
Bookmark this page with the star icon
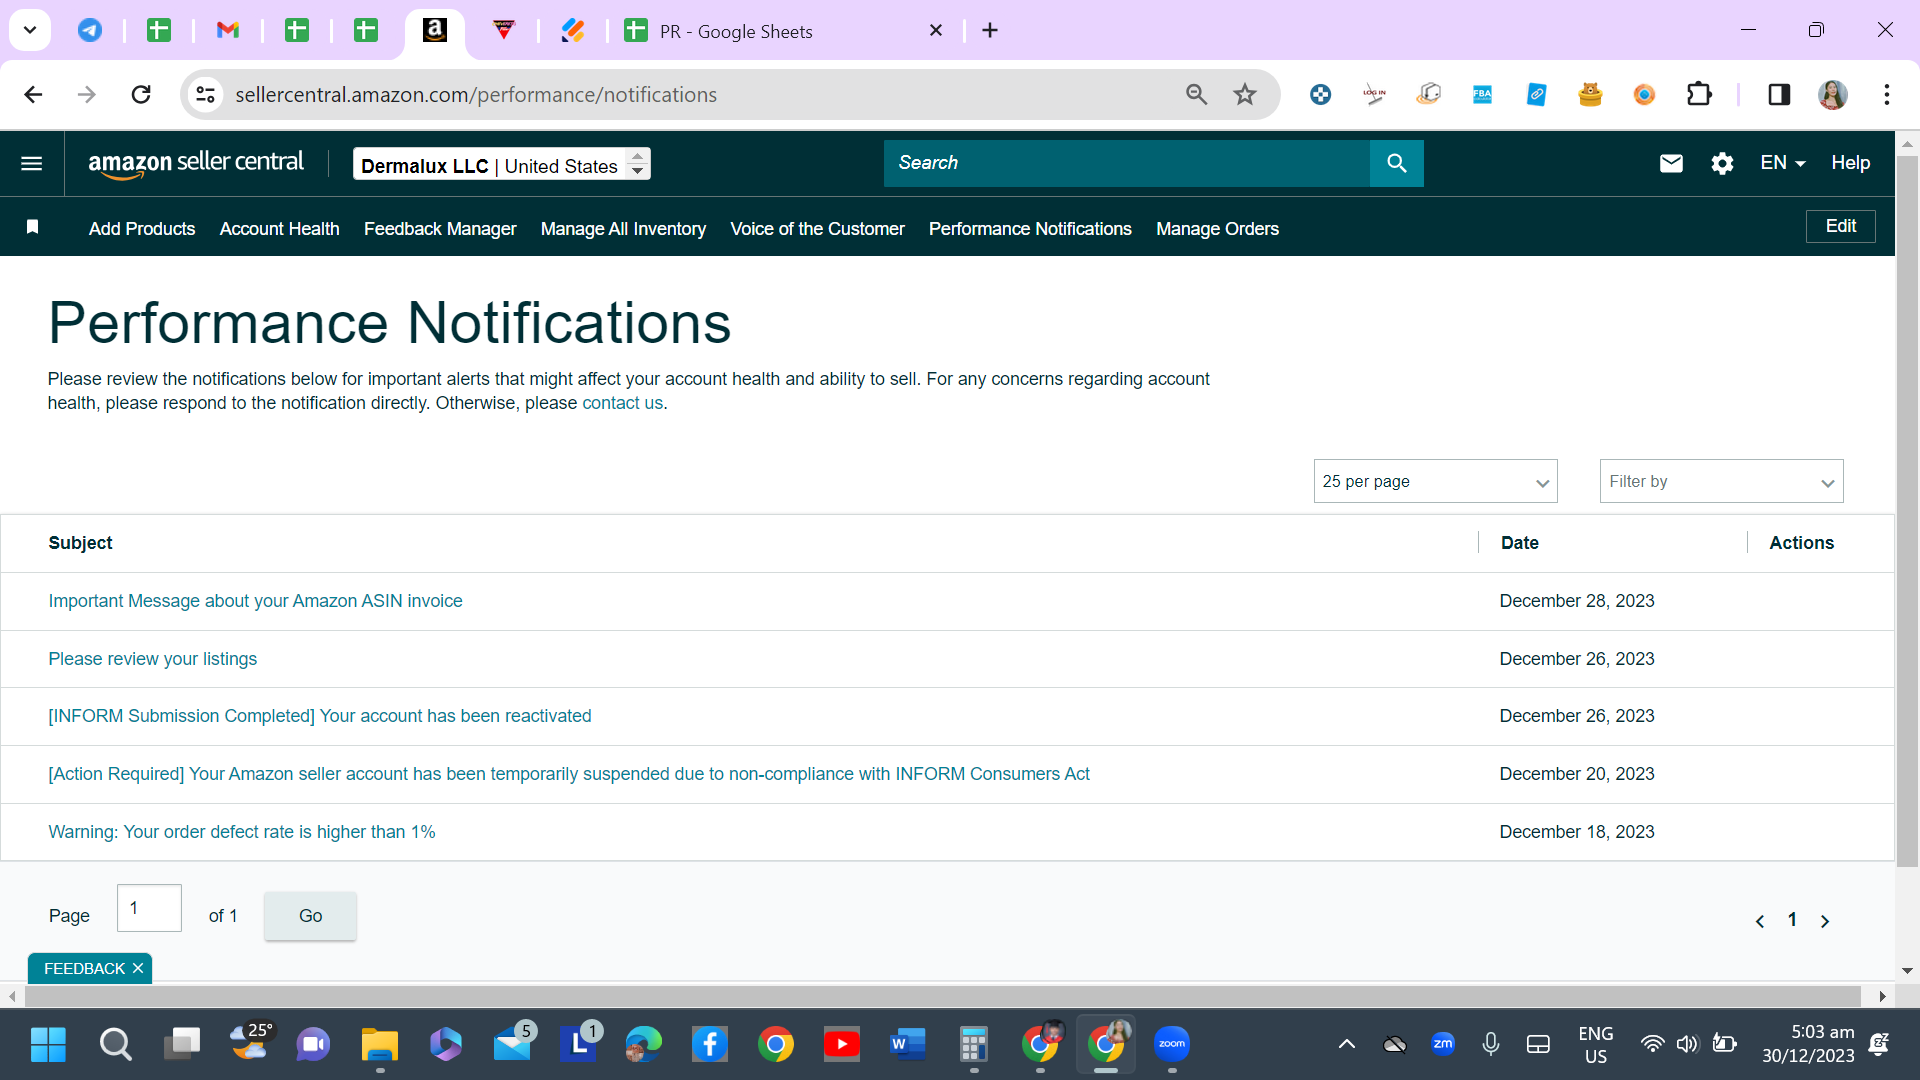point(1245,94)
